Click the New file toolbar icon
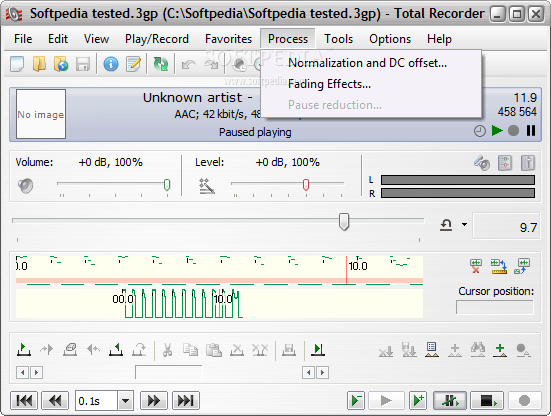This screenshot has width=551, height=416. pos(17,64)
